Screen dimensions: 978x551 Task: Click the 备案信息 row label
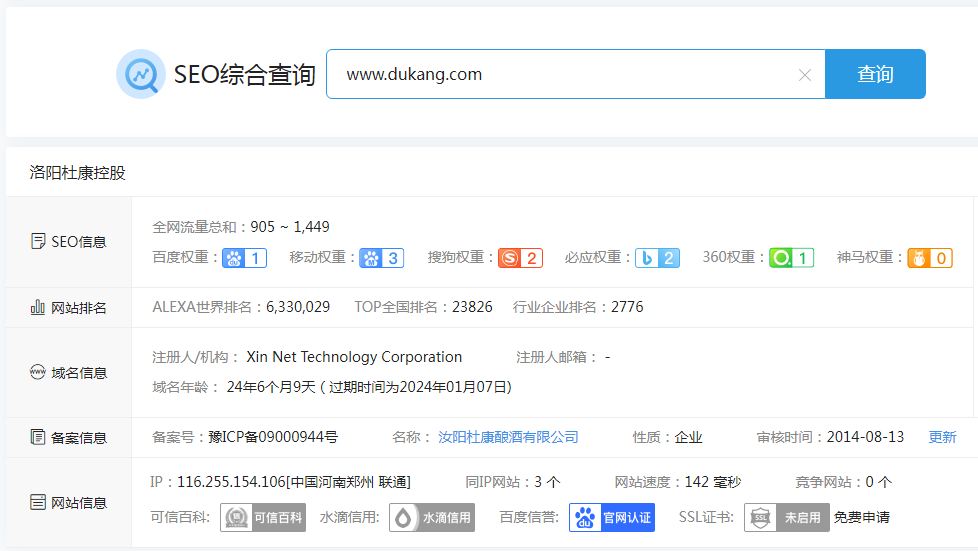(x=79, y=437)
